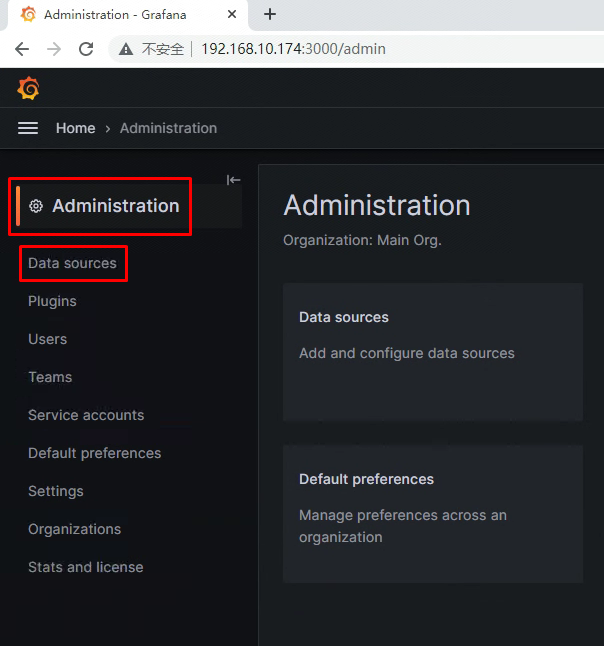This screenshot has width=604, height=646.
Task: Click the browser forward arrow
Action: click(x=54, y=49)
